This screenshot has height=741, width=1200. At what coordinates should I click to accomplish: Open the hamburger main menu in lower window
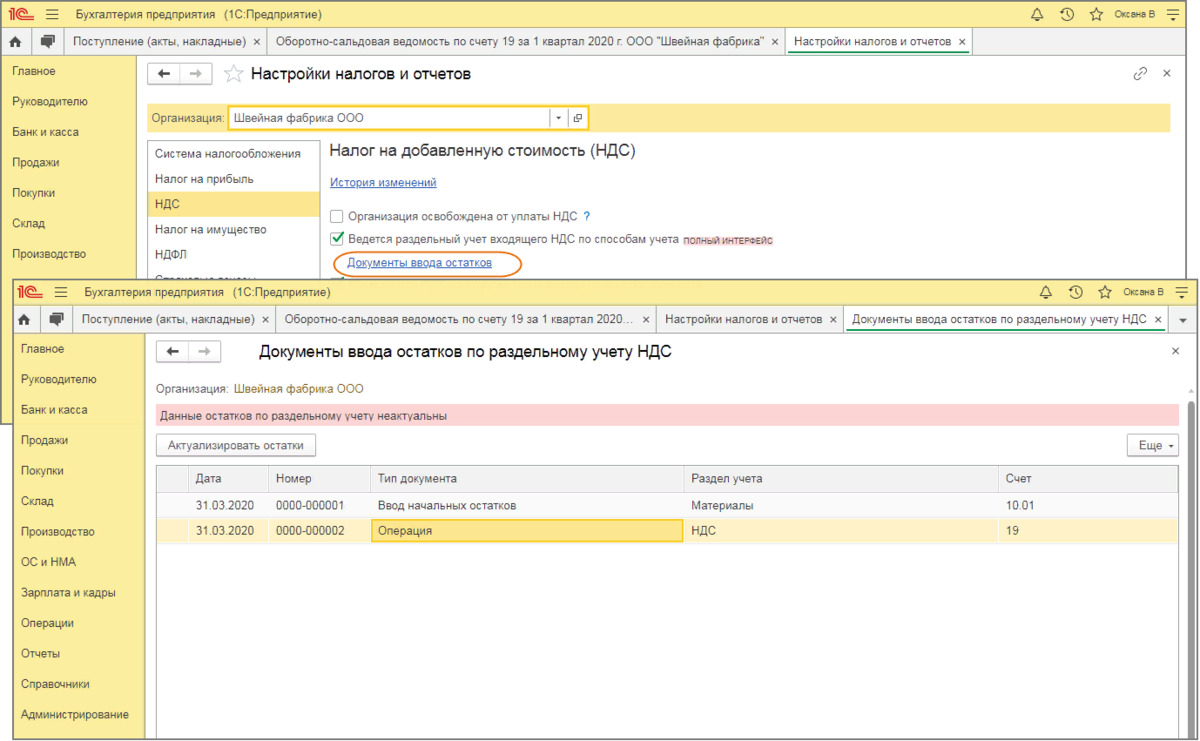point(61,292)
